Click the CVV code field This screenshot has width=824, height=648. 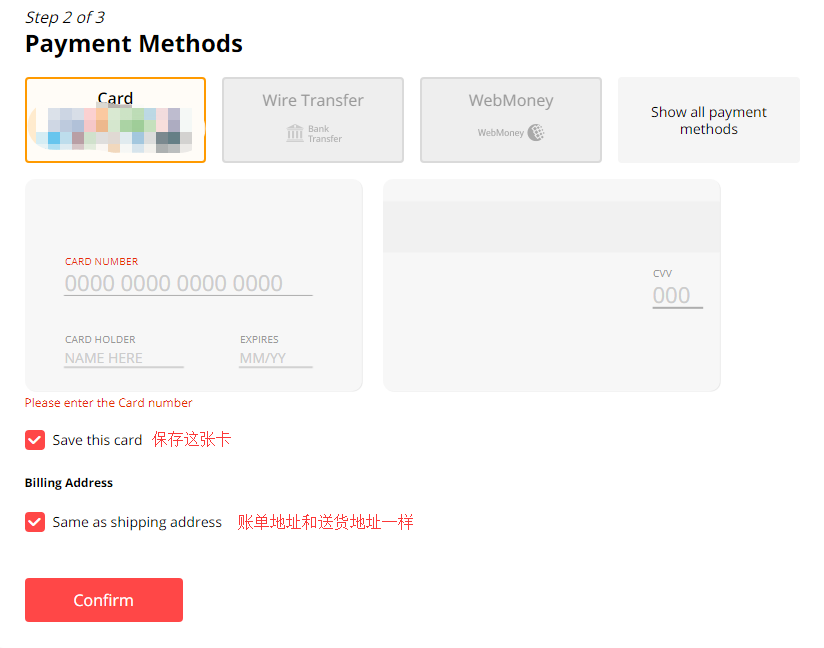677,296
